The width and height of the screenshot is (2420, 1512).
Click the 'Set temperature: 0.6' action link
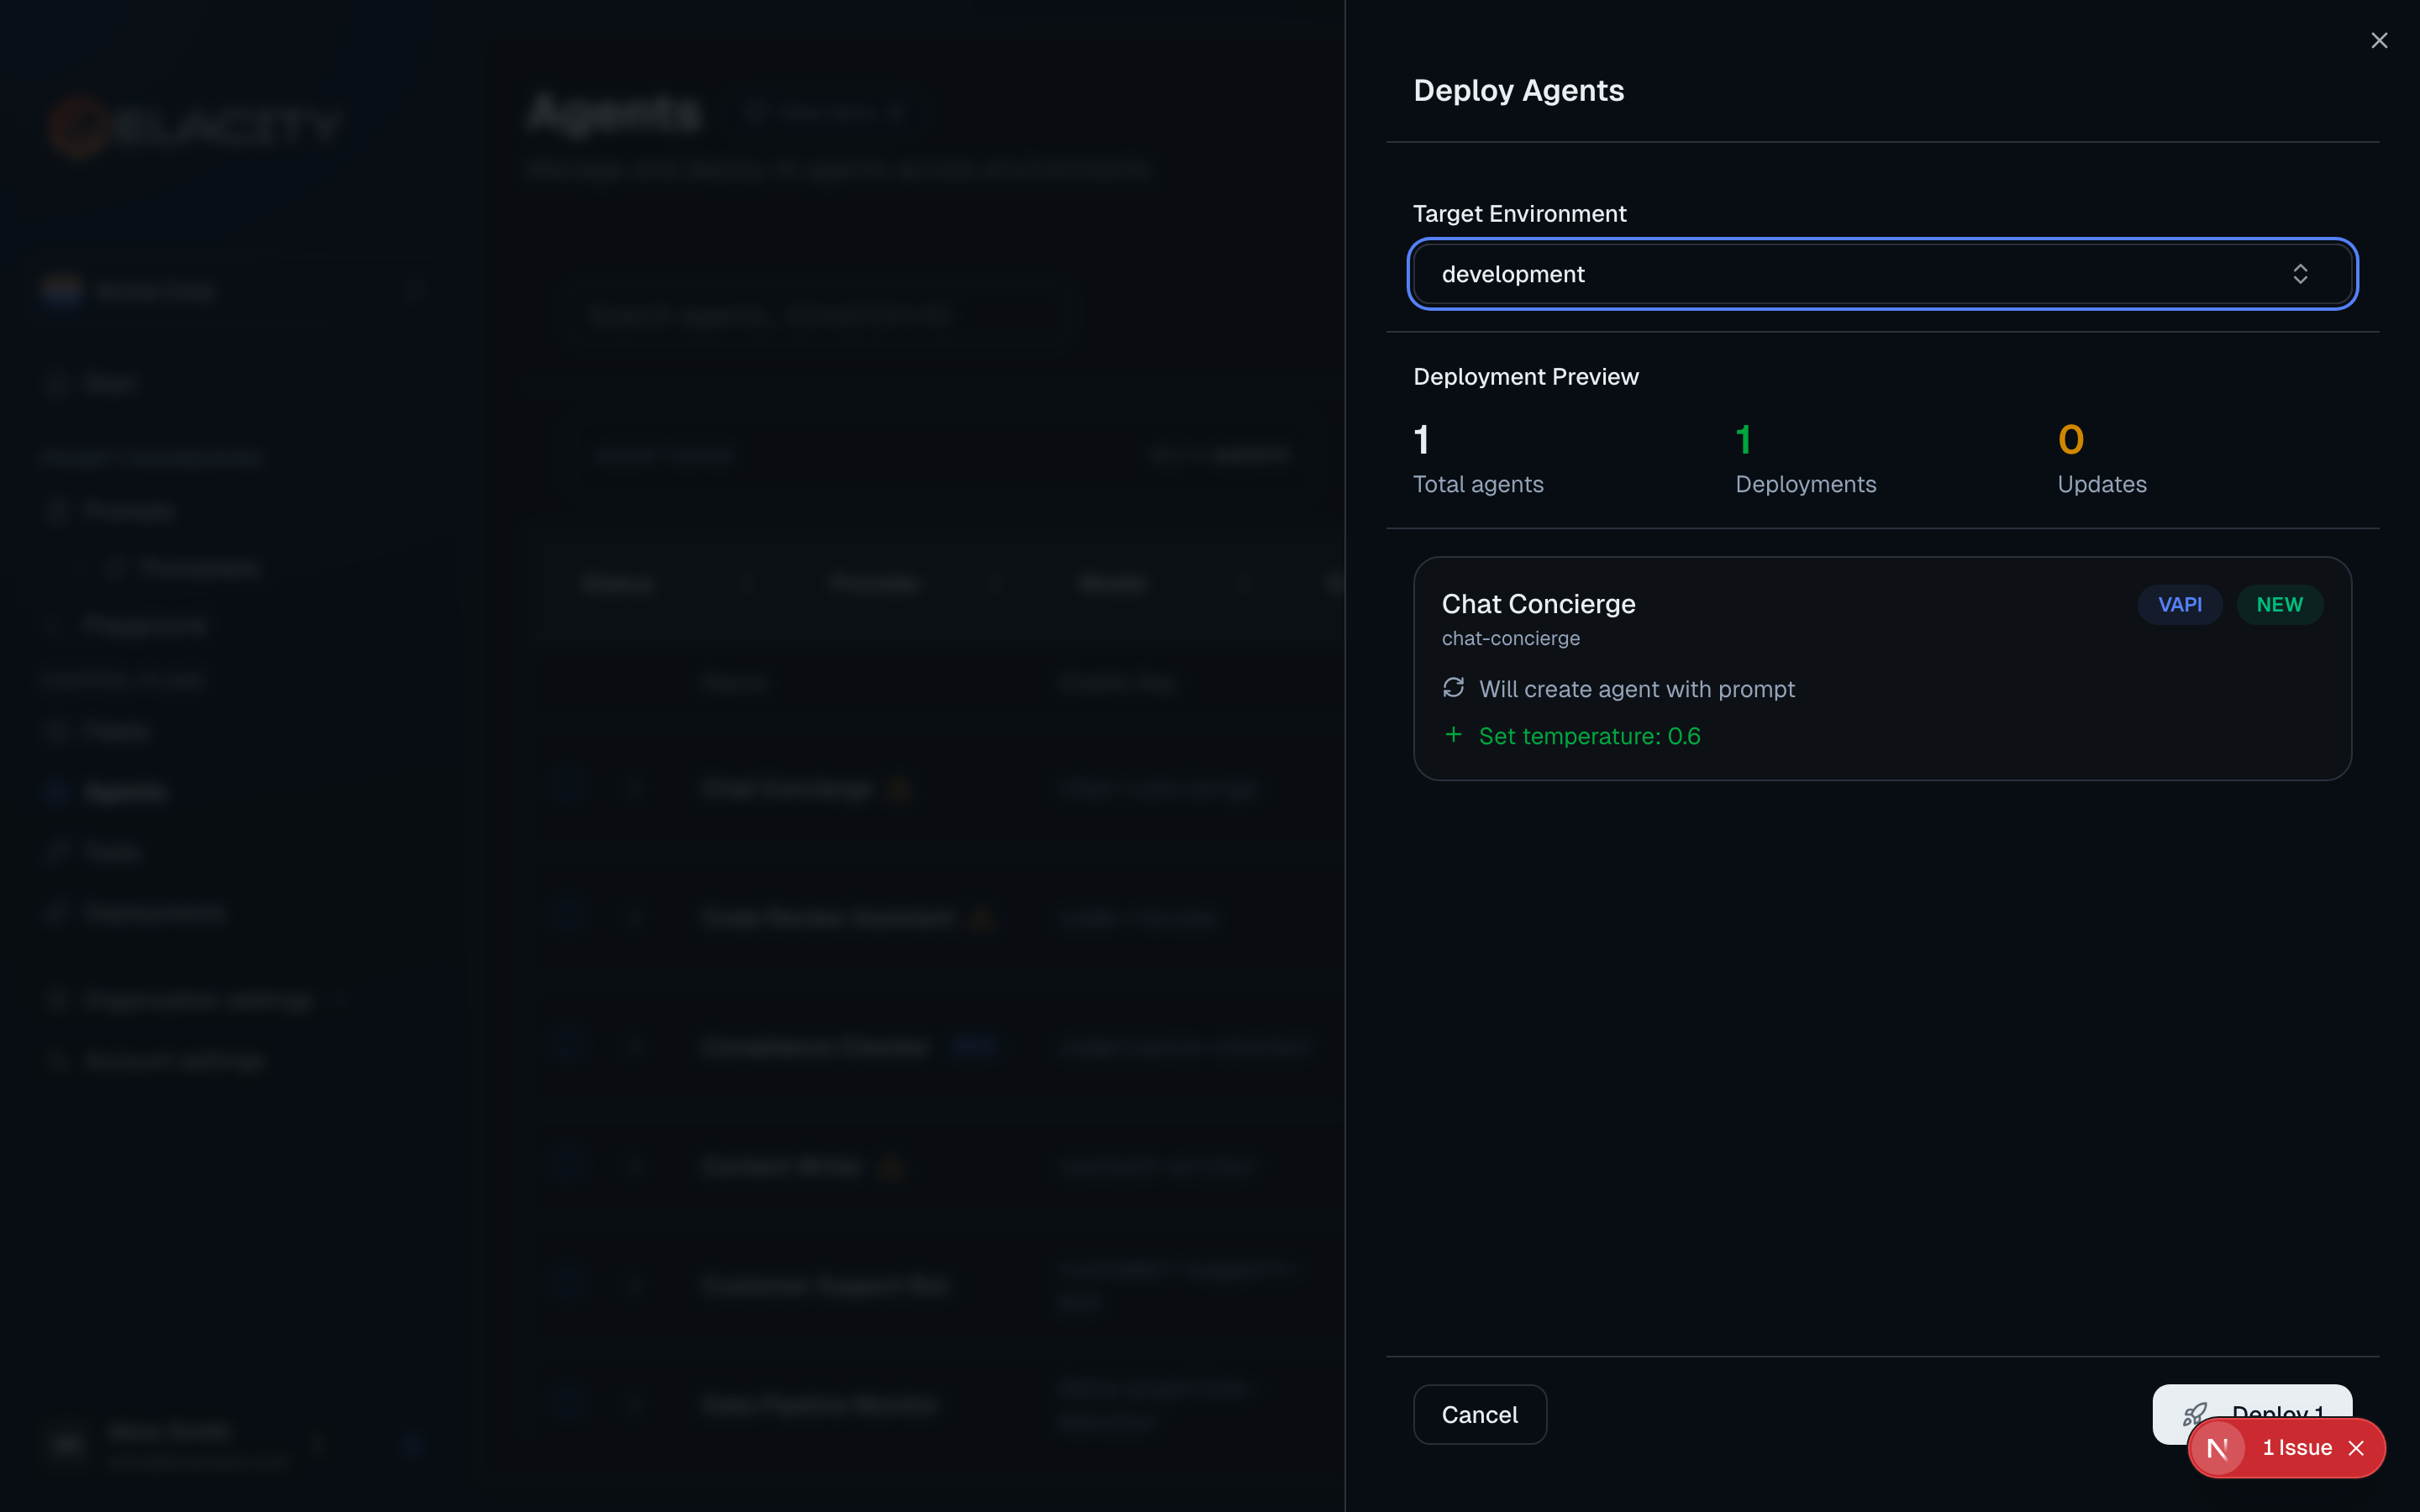click(1590, 735)
